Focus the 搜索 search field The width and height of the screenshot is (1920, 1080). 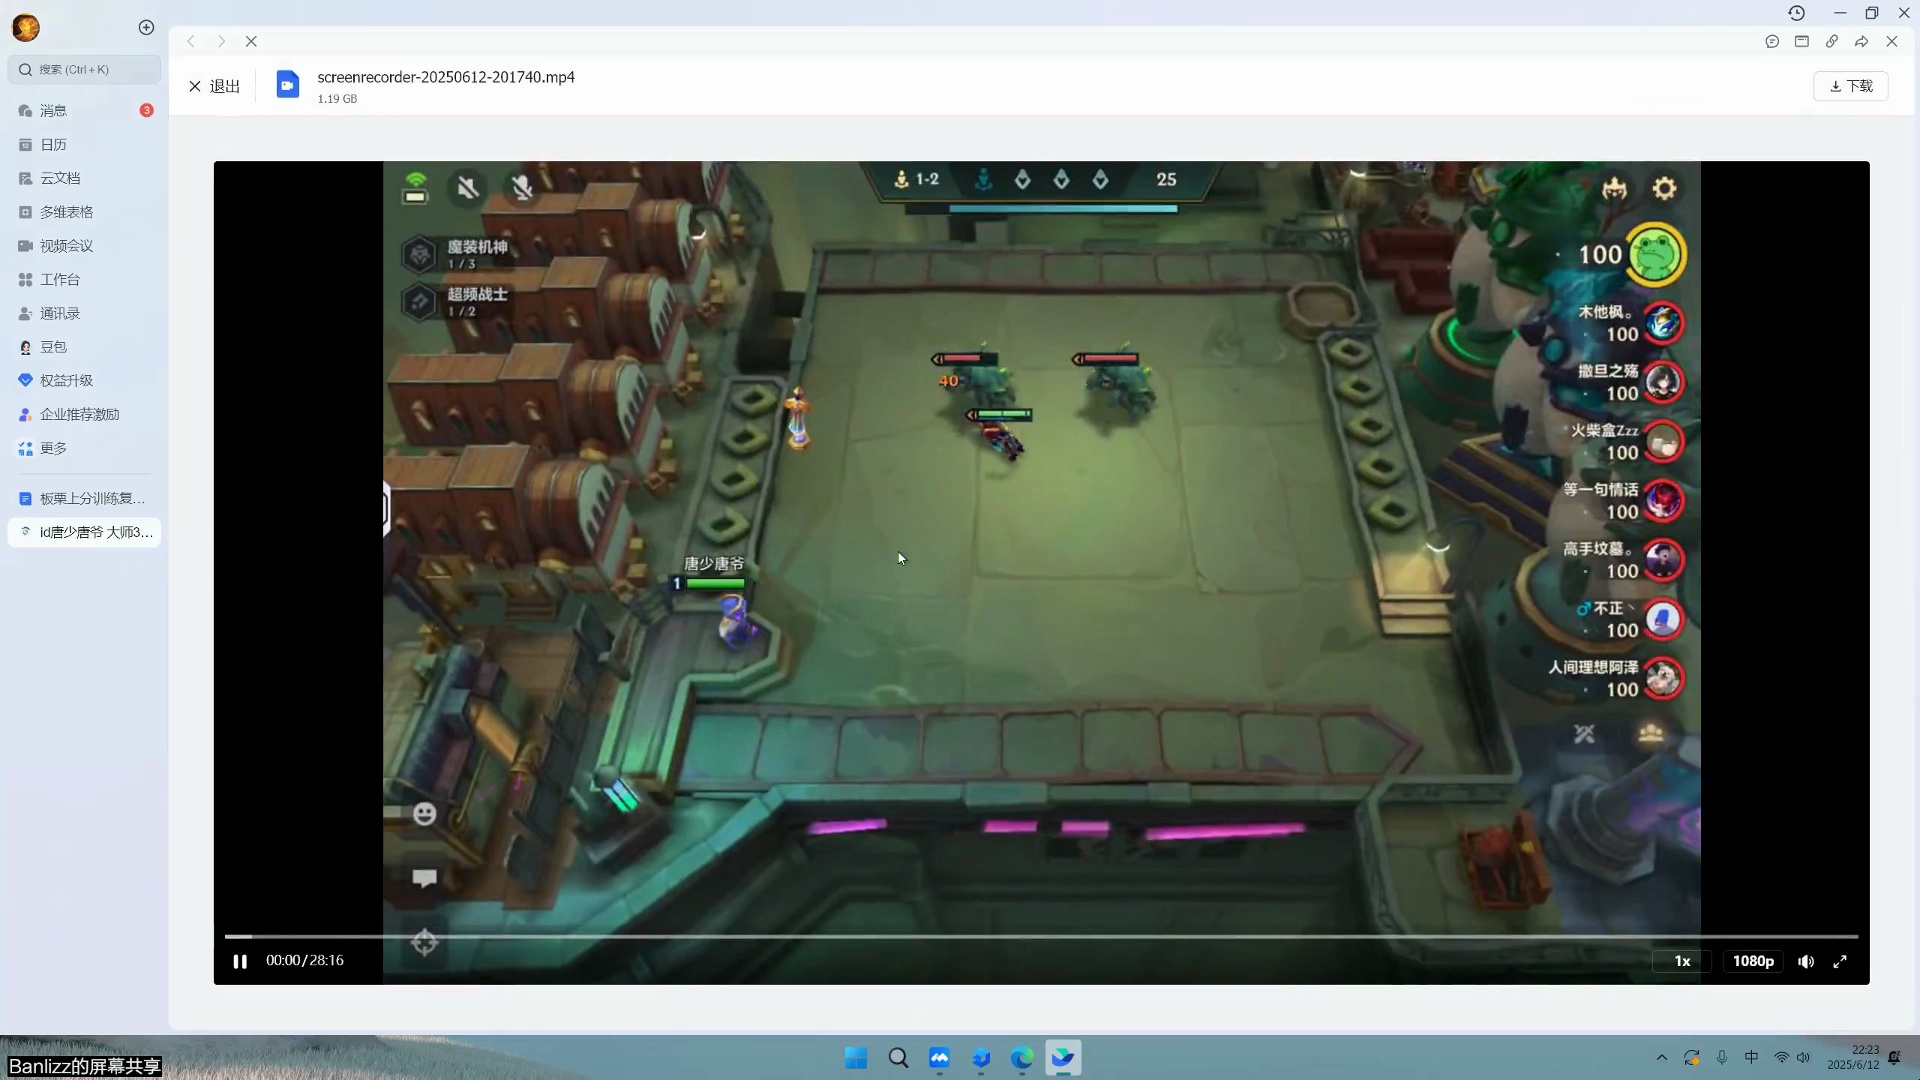[x=85, y=69]
